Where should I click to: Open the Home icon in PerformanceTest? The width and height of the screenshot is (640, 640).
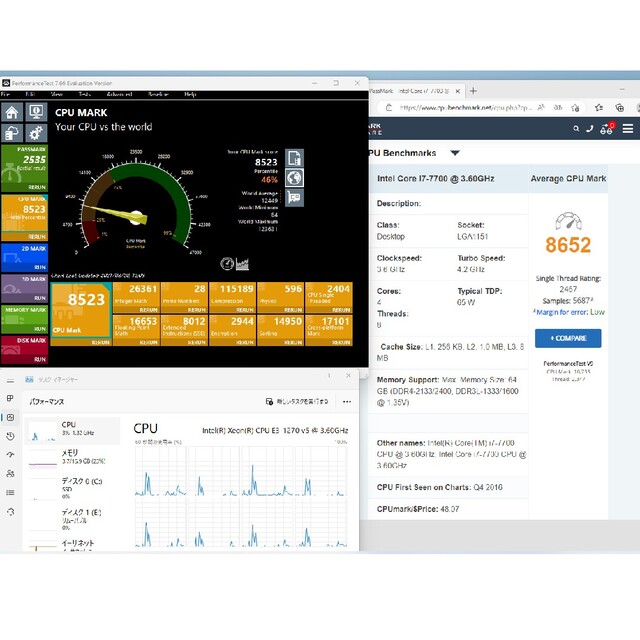pyautogui.click(x=12, y=112)
